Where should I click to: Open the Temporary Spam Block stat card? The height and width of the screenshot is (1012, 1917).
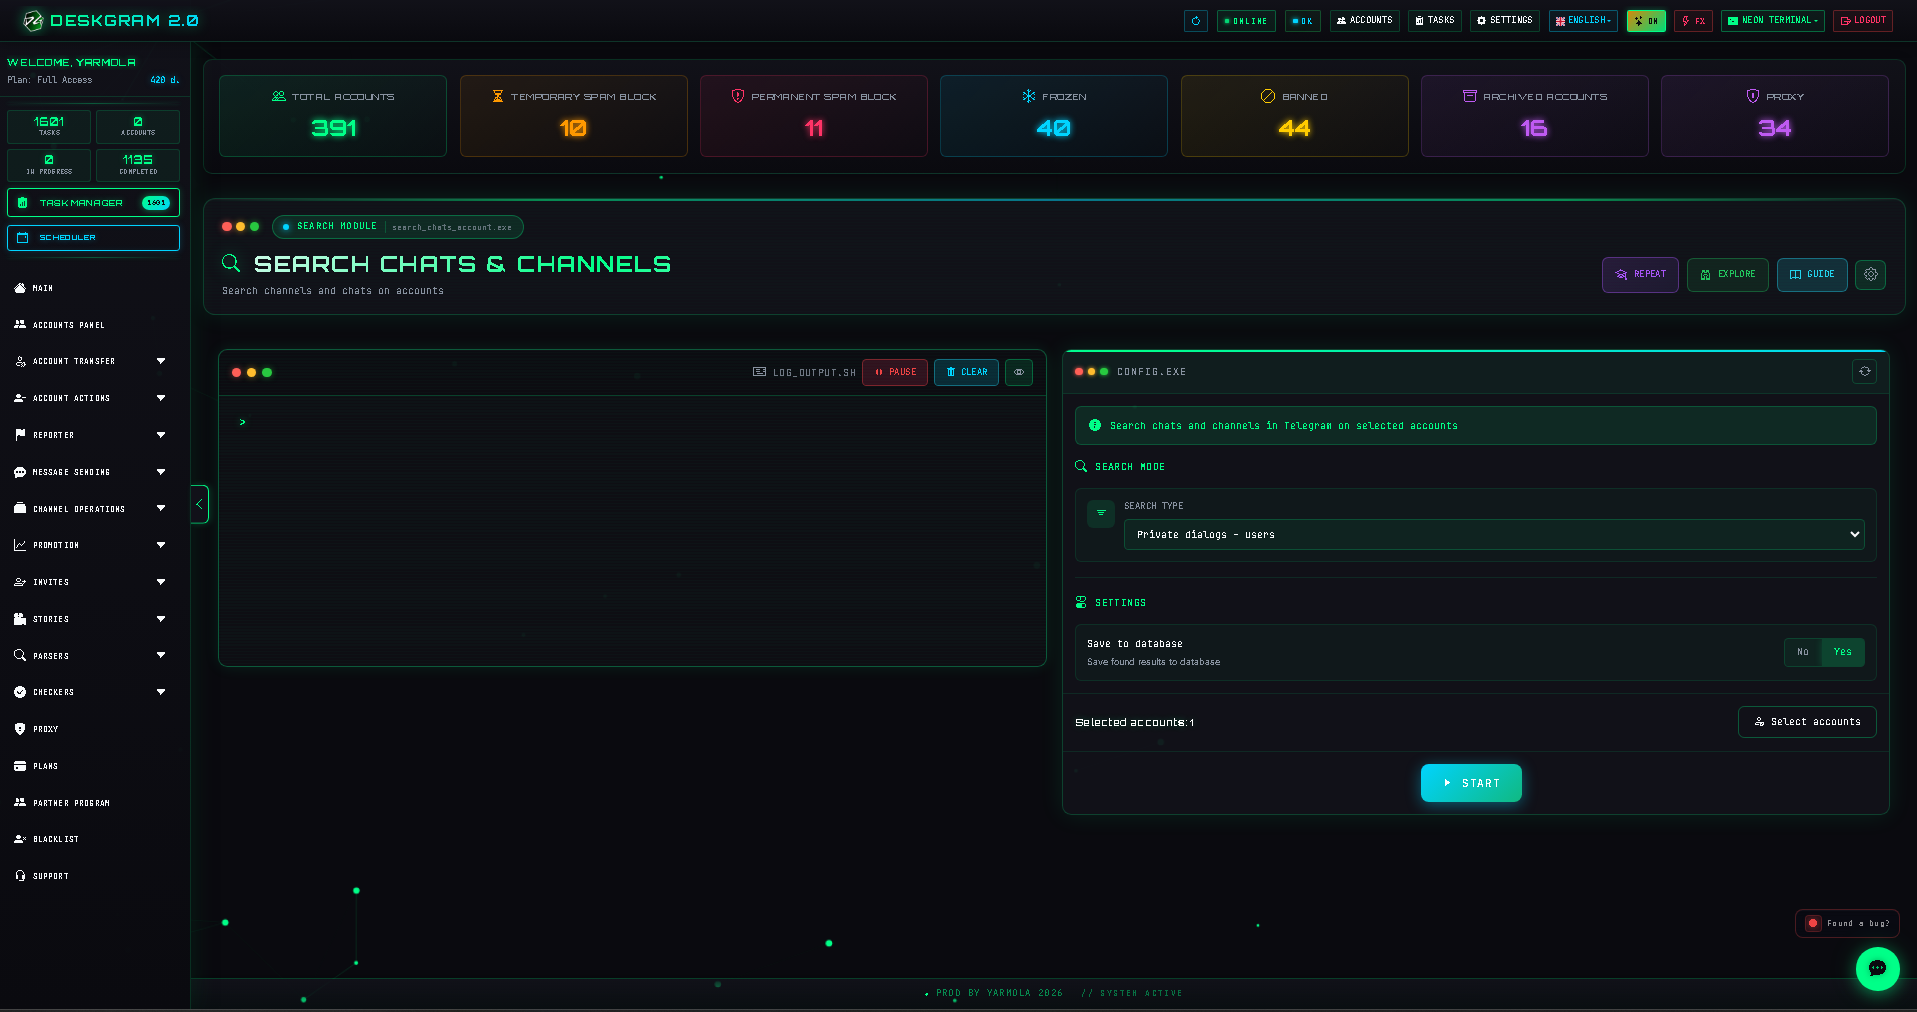coord(574,116)
